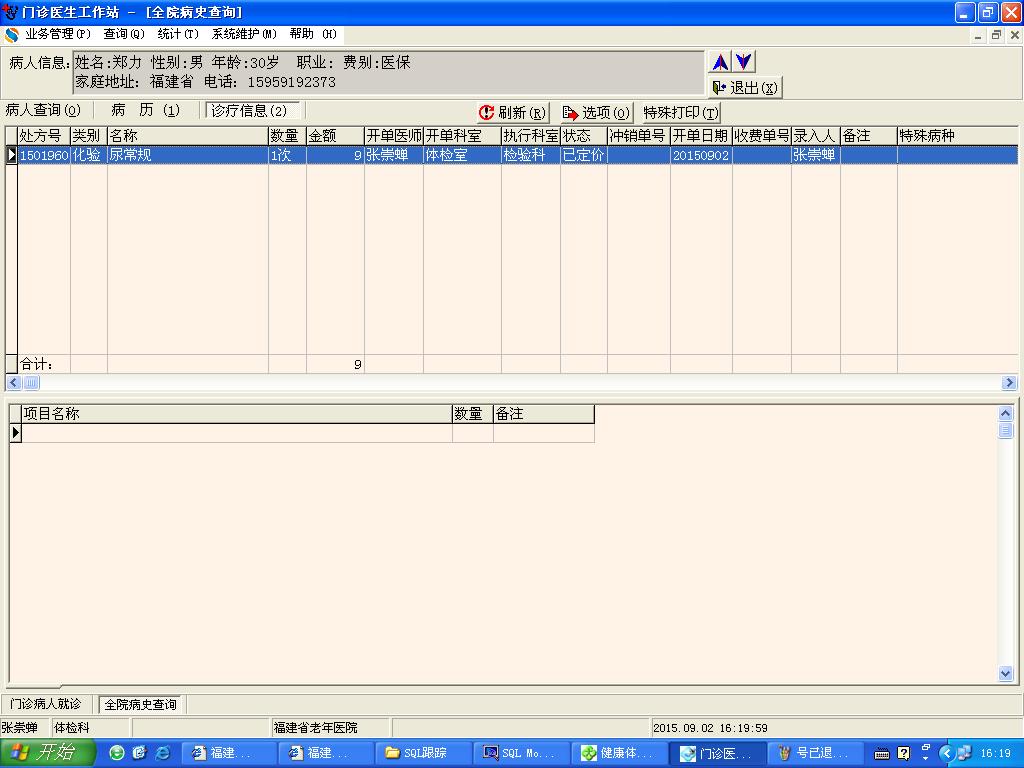Click the 特殊病种 column header
This screenshot has width=1024, height=768.
957,136
